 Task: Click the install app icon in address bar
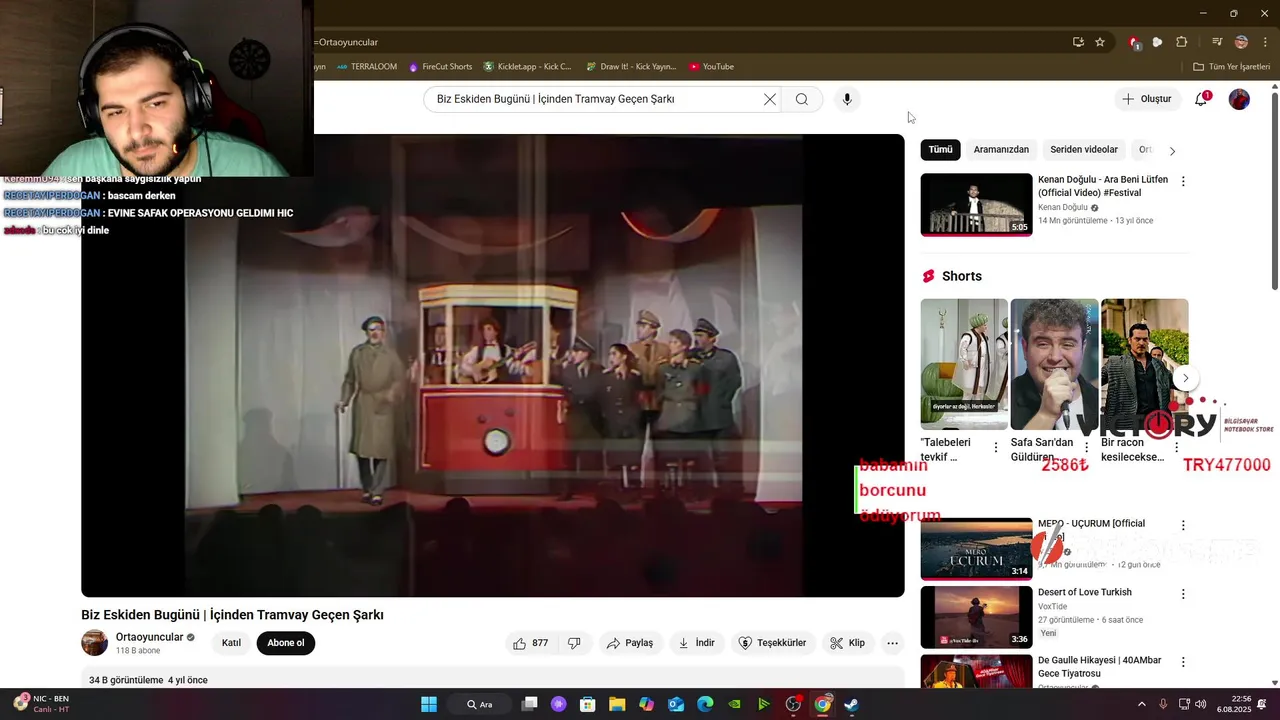point(1078,42)
